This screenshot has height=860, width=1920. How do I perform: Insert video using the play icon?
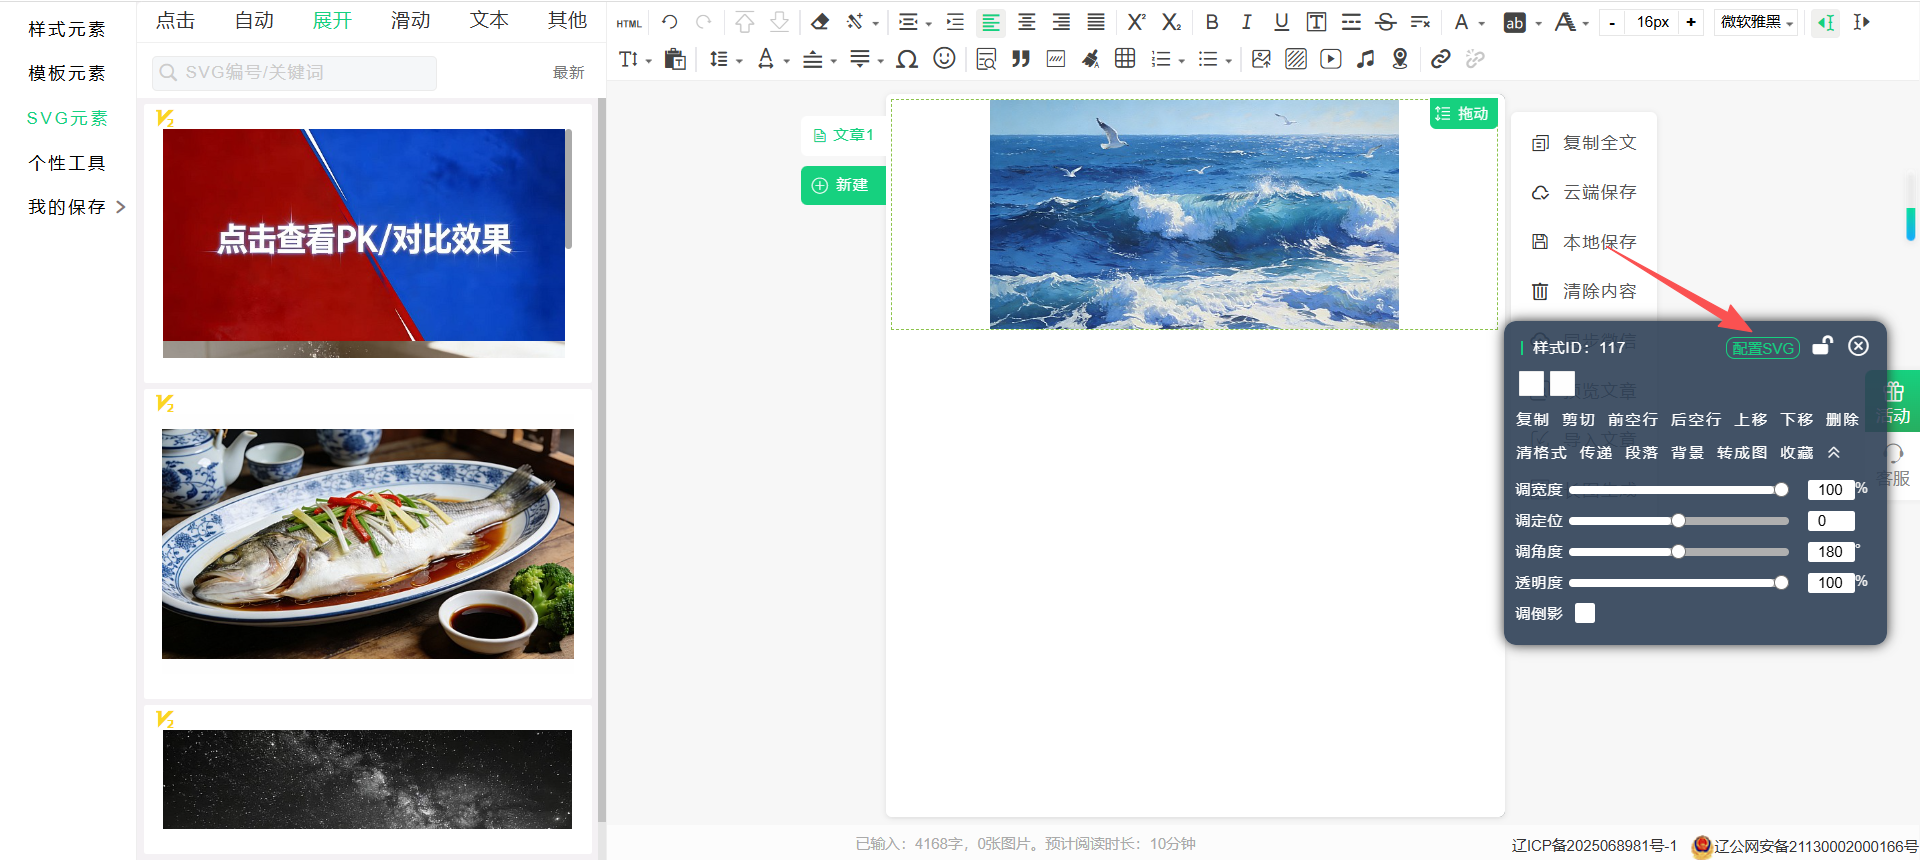(x=1330, y=59)
